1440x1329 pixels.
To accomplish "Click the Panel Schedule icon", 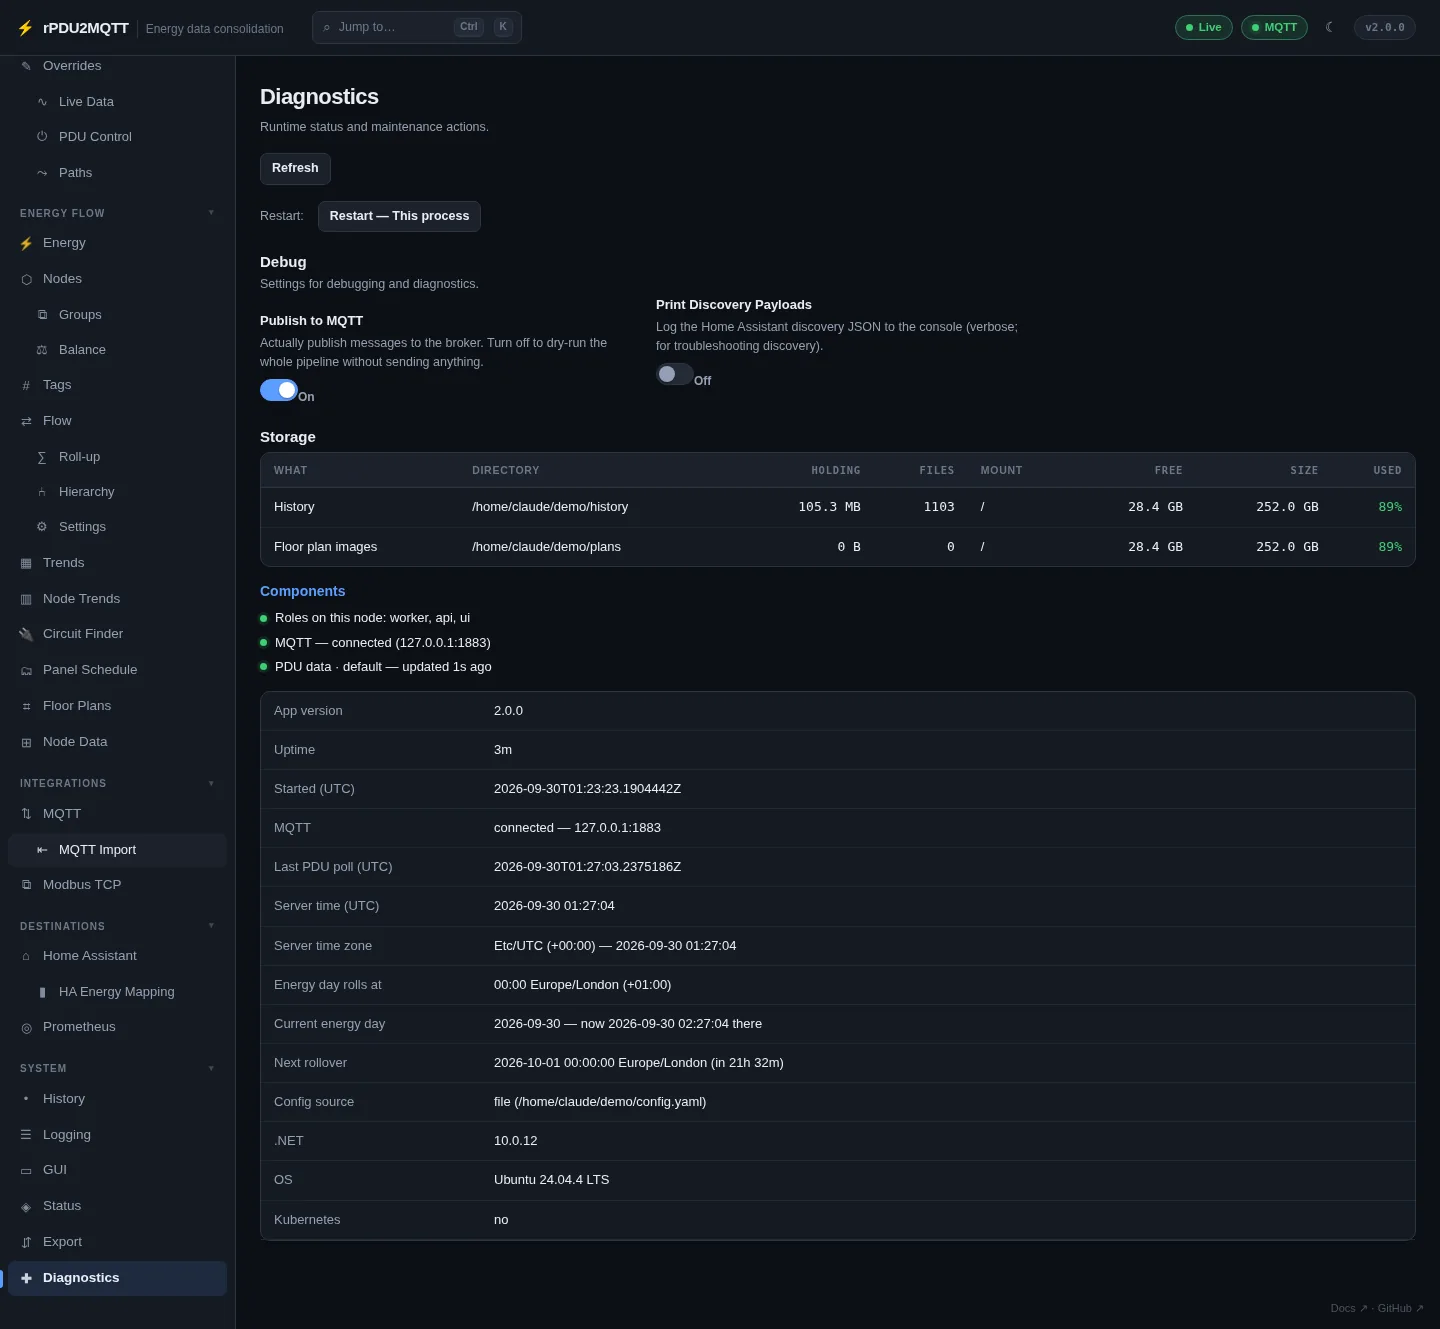I will pos(26,670).
